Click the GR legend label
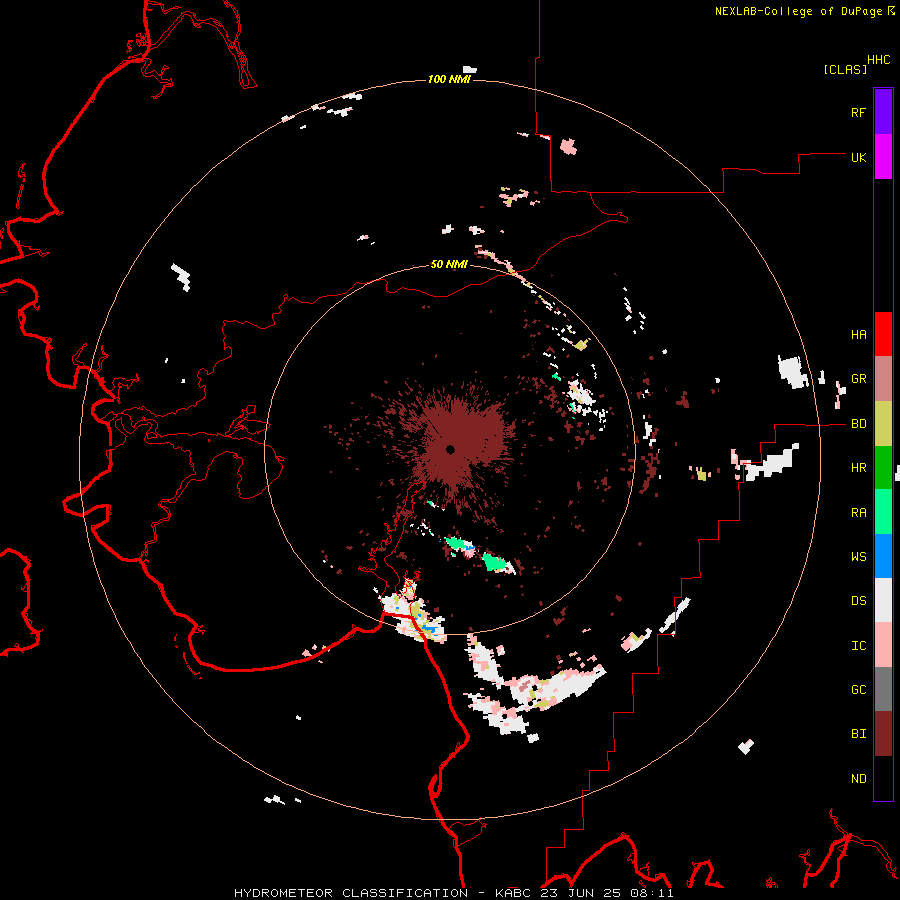Viewport: 900px width, 900px height. (x=858, y=379)
